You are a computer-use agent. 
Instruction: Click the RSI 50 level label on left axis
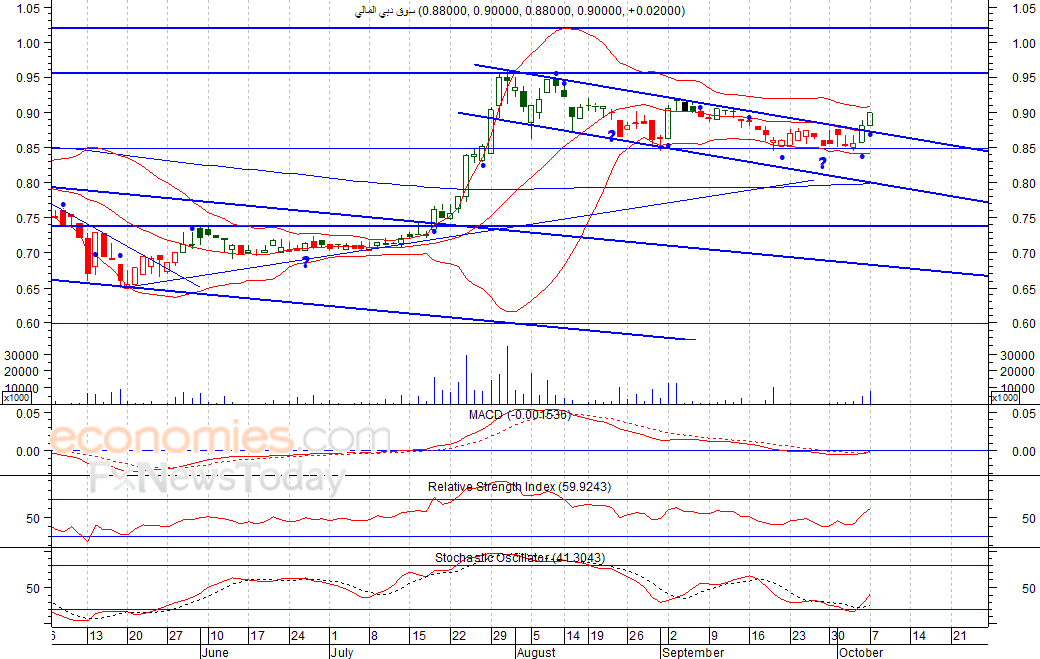tap(33, 518)
